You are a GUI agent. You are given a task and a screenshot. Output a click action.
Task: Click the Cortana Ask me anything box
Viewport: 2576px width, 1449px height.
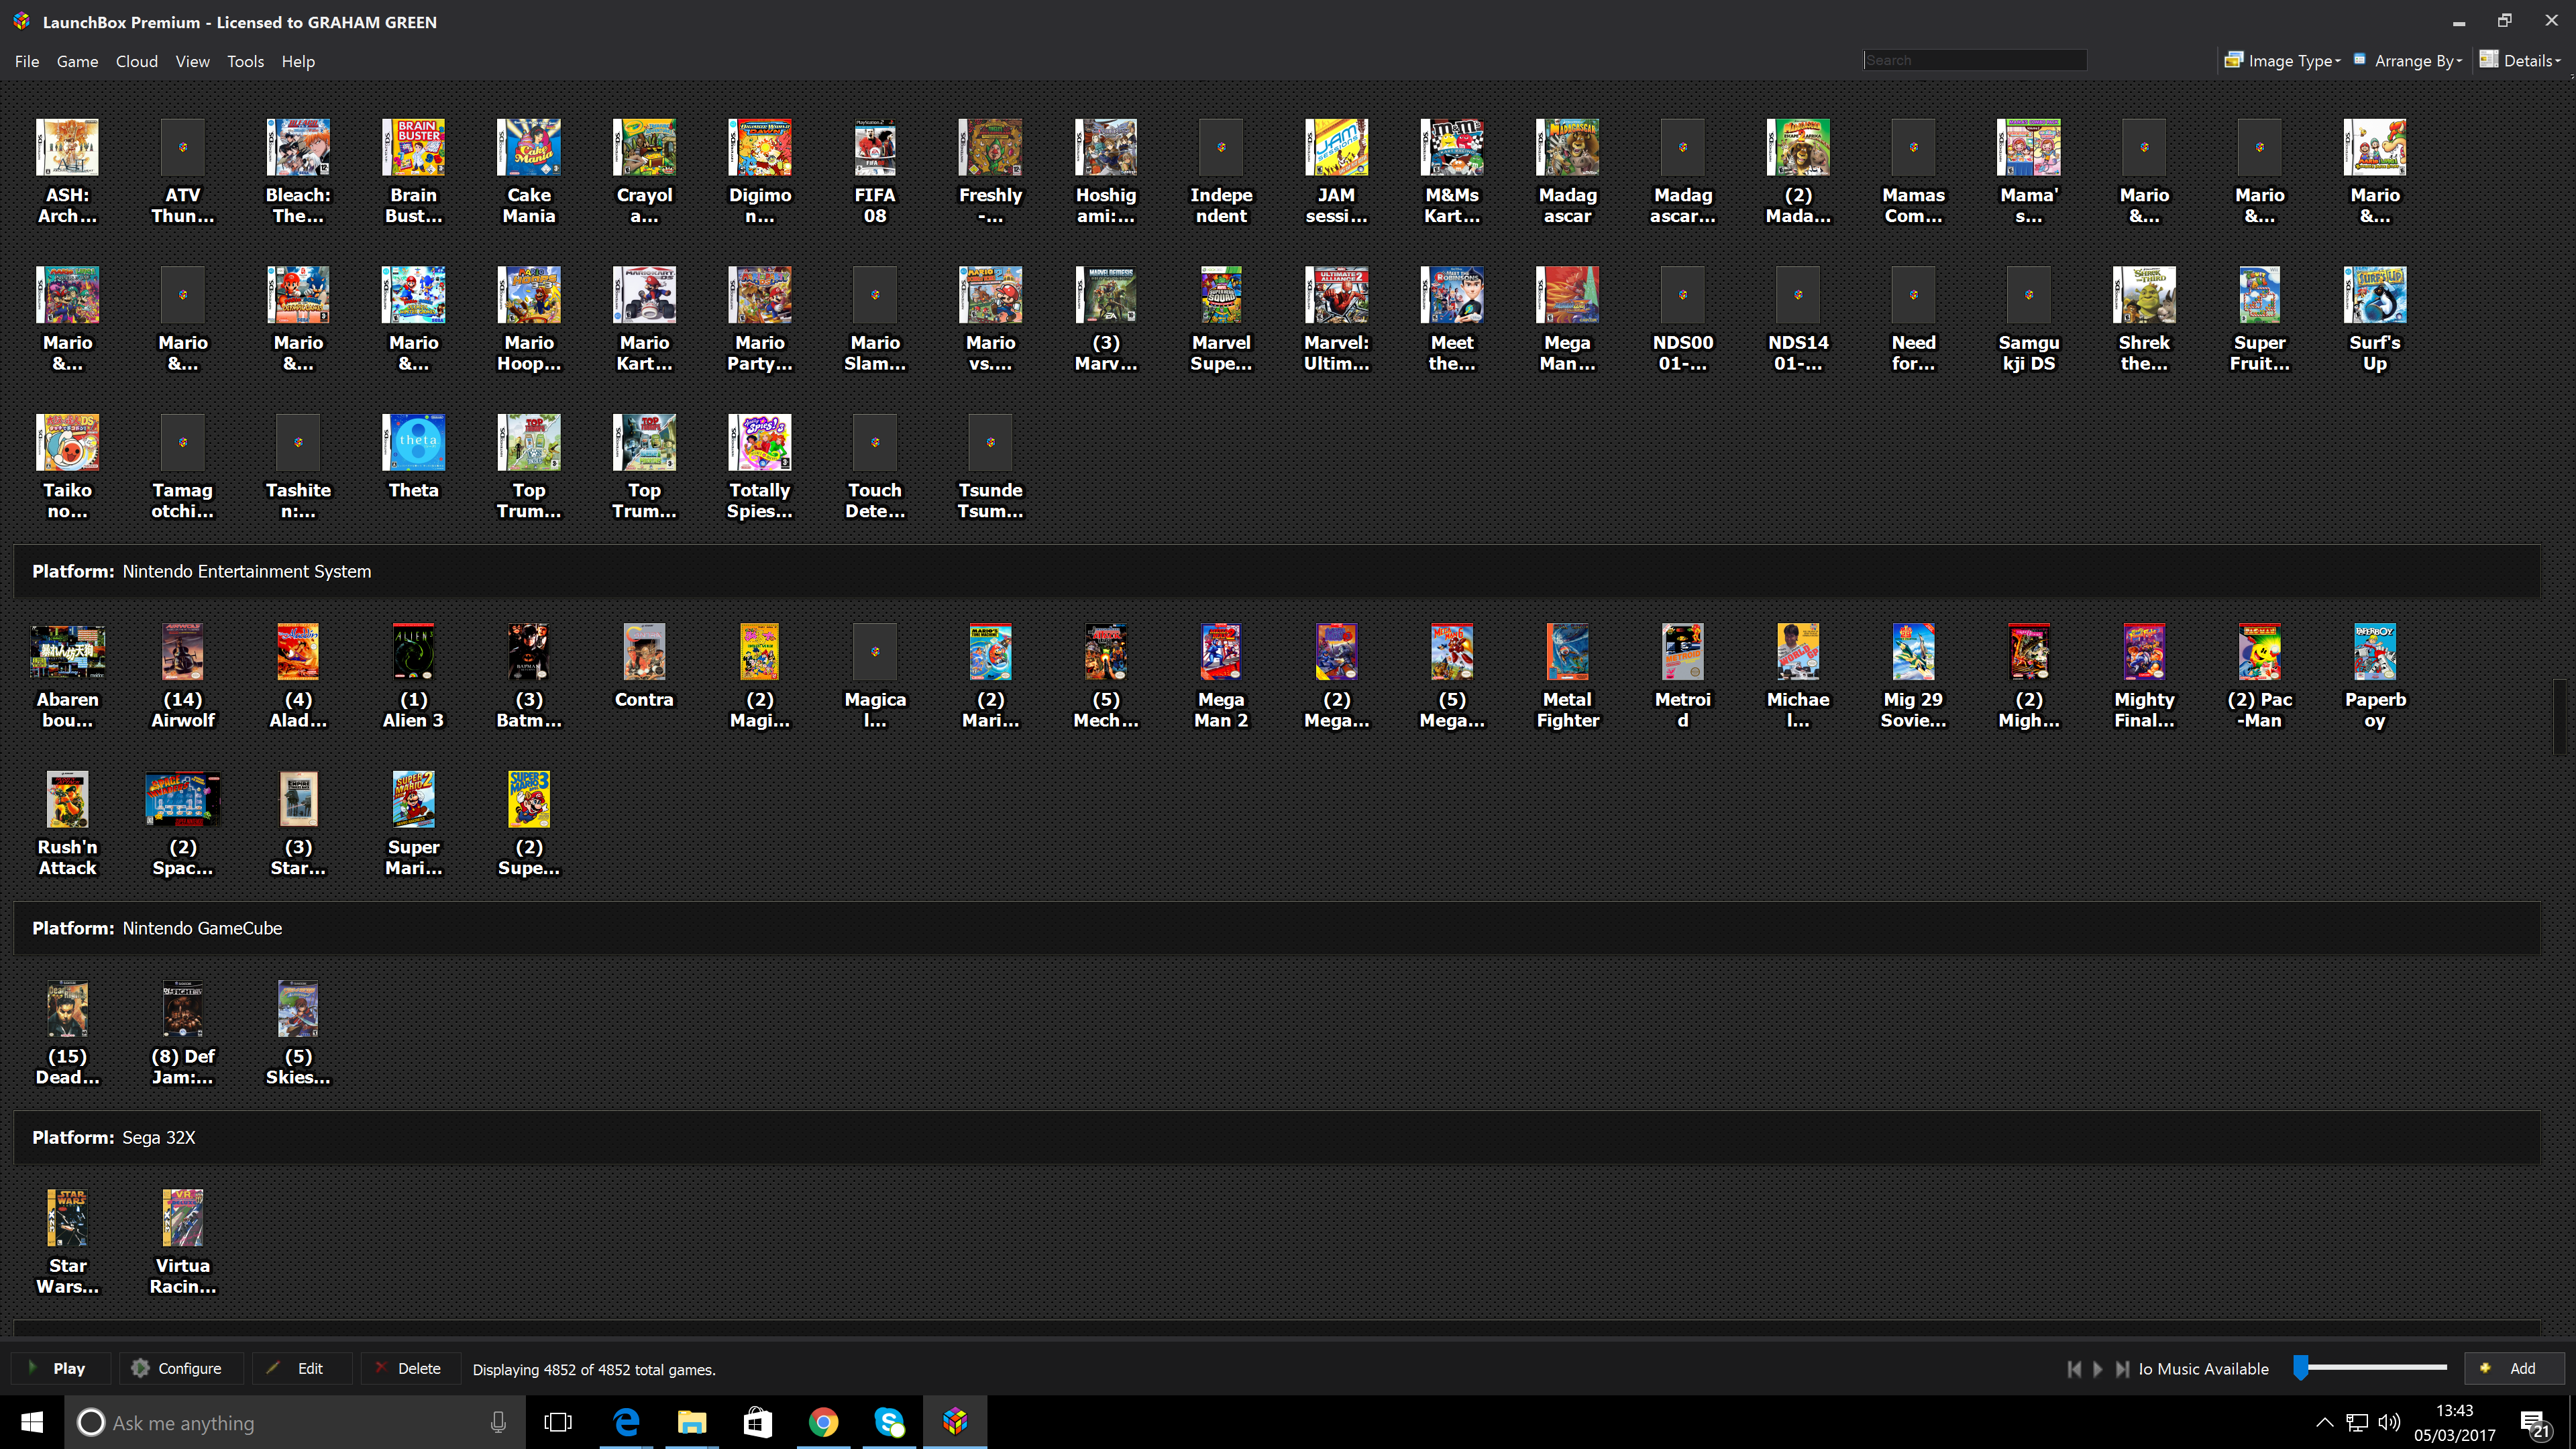pos(295,1422)
